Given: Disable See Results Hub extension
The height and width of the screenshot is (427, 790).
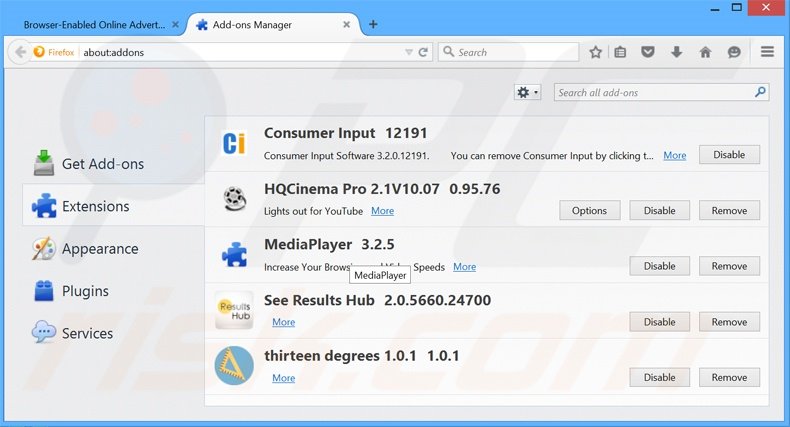Looking at the screenshot, I should tap(660, 322).
